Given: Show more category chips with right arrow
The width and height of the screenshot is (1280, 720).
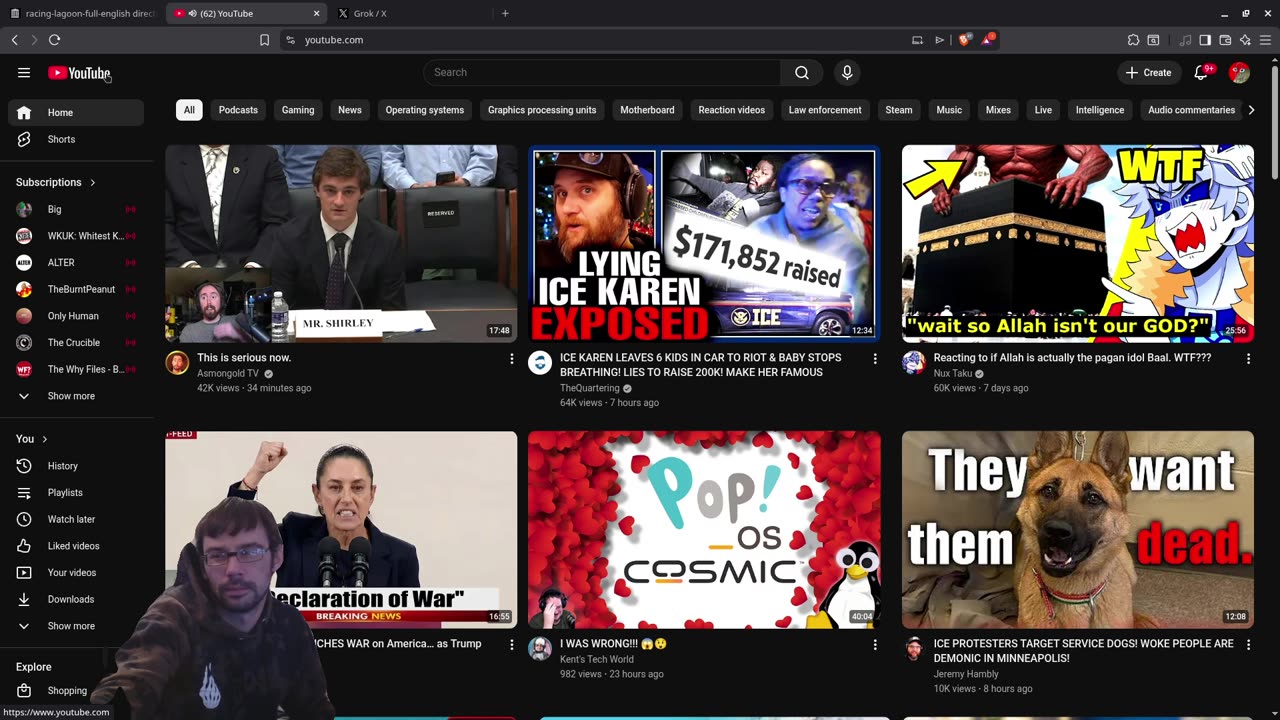Looking at the screenshot, I should pyautogui.click(x=1251, y=110).
